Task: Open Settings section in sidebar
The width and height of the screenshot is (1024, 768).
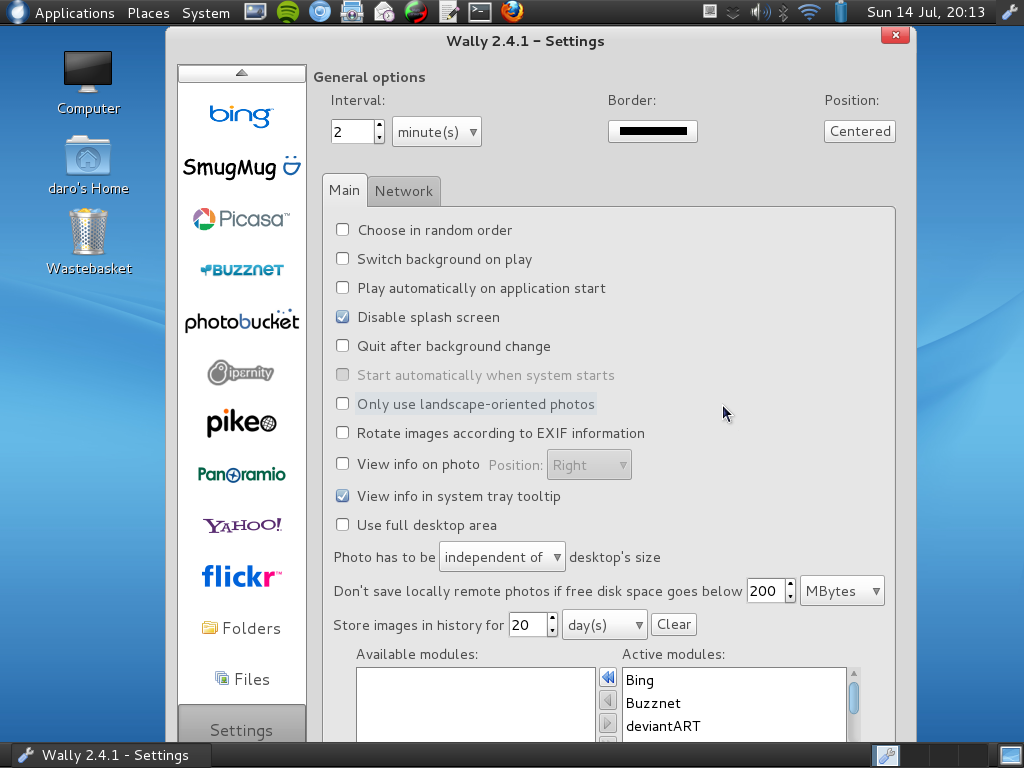Action: tap(242, 724)
